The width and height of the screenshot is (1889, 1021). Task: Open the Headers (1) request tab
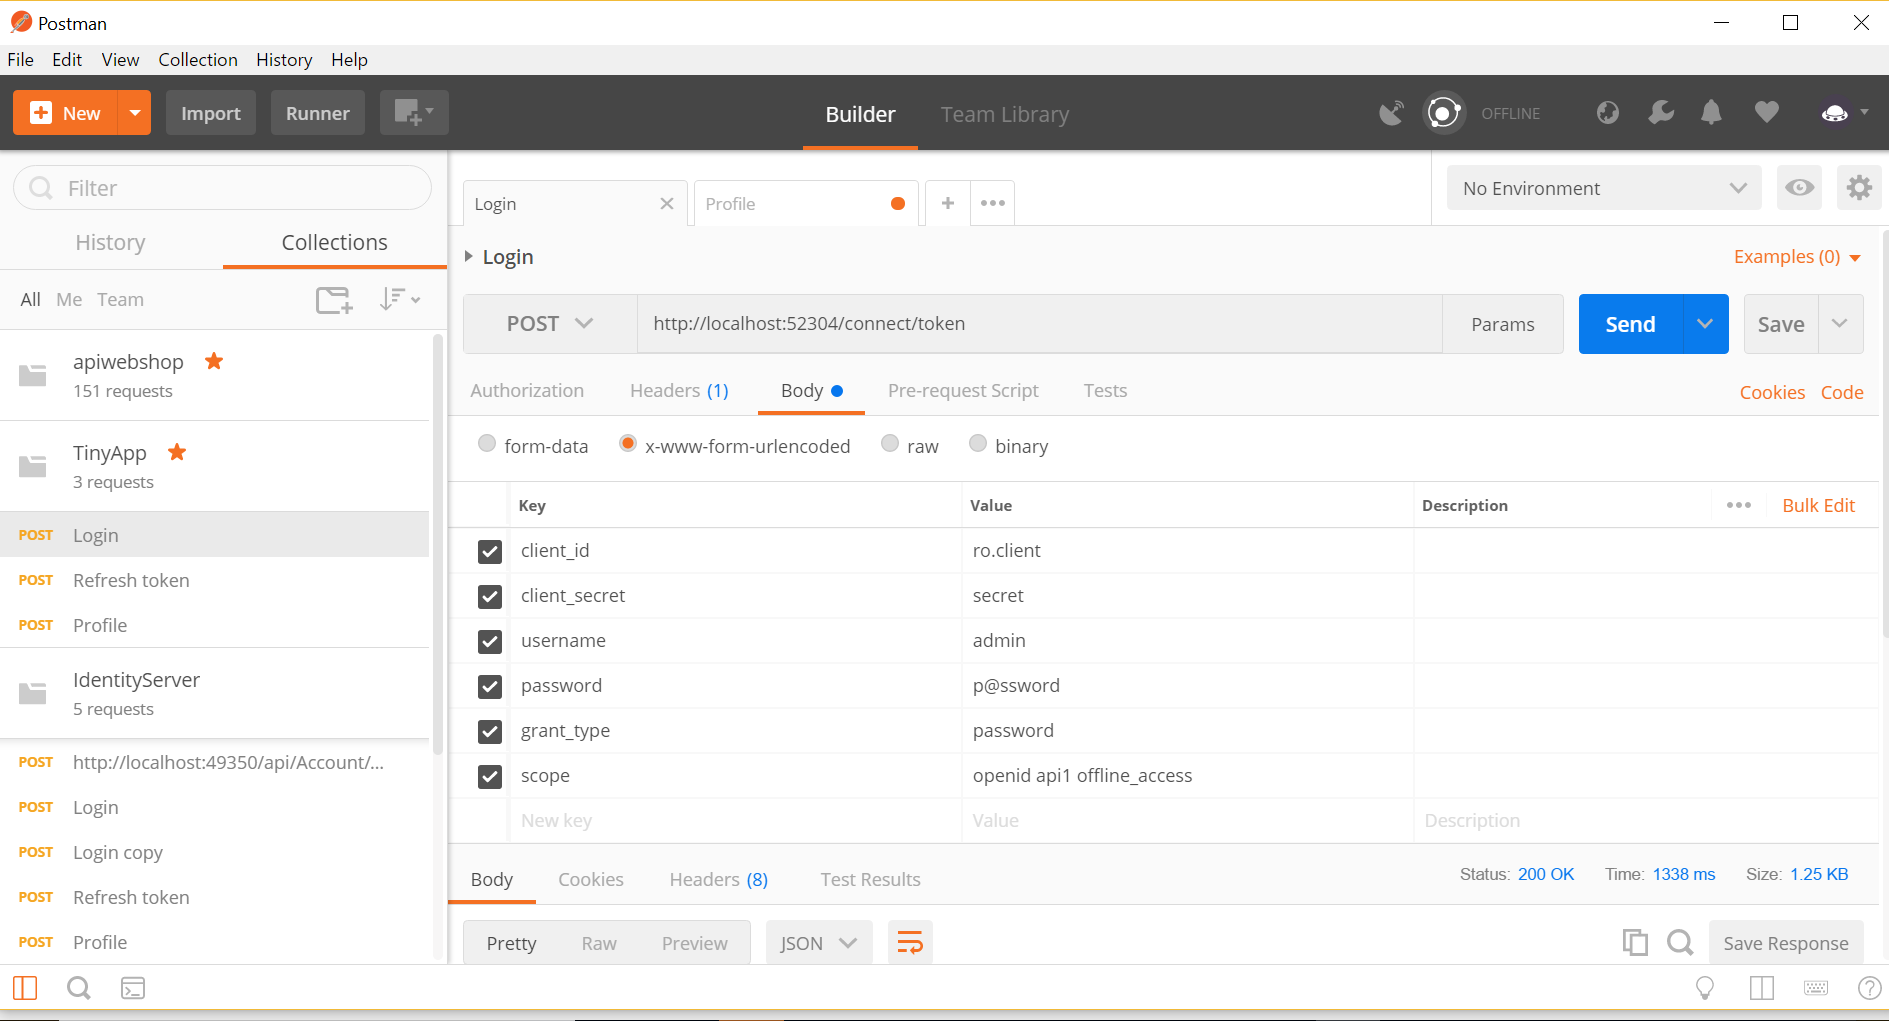click(679, 390)
